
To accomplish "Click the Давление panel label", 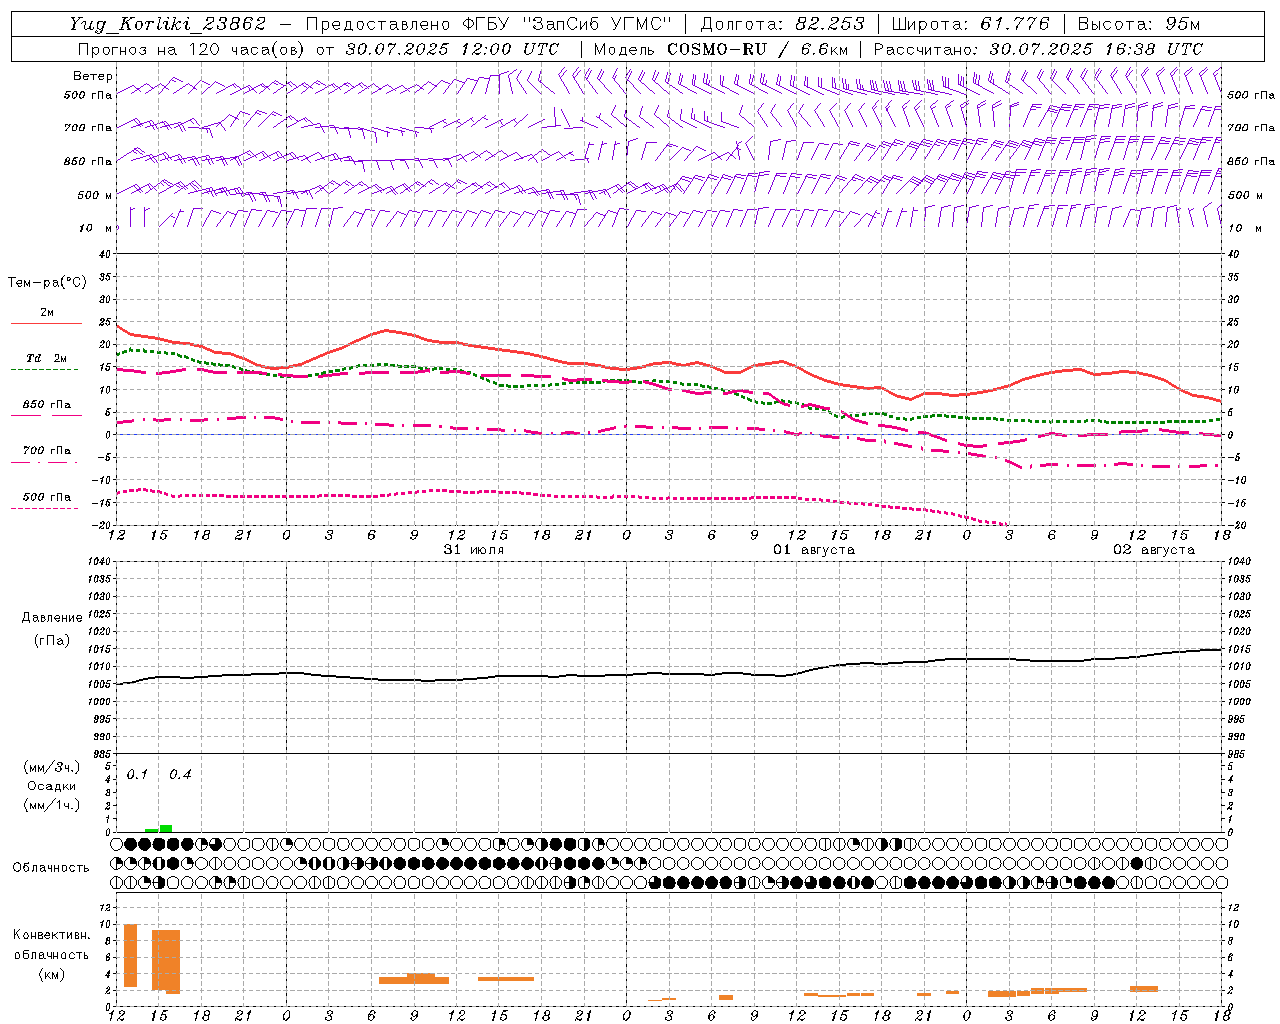I will (x=52, y=618).
